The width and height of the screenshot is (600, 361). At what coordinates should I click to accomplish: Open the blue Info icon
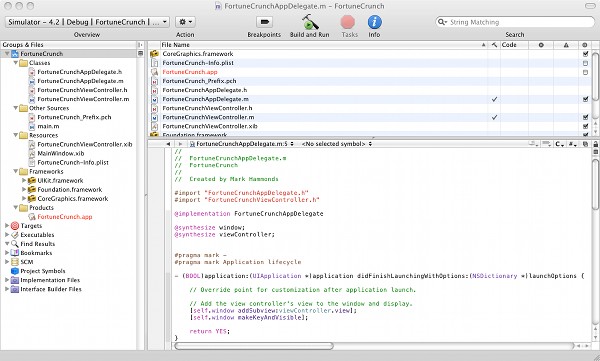[x=375, y=22]
